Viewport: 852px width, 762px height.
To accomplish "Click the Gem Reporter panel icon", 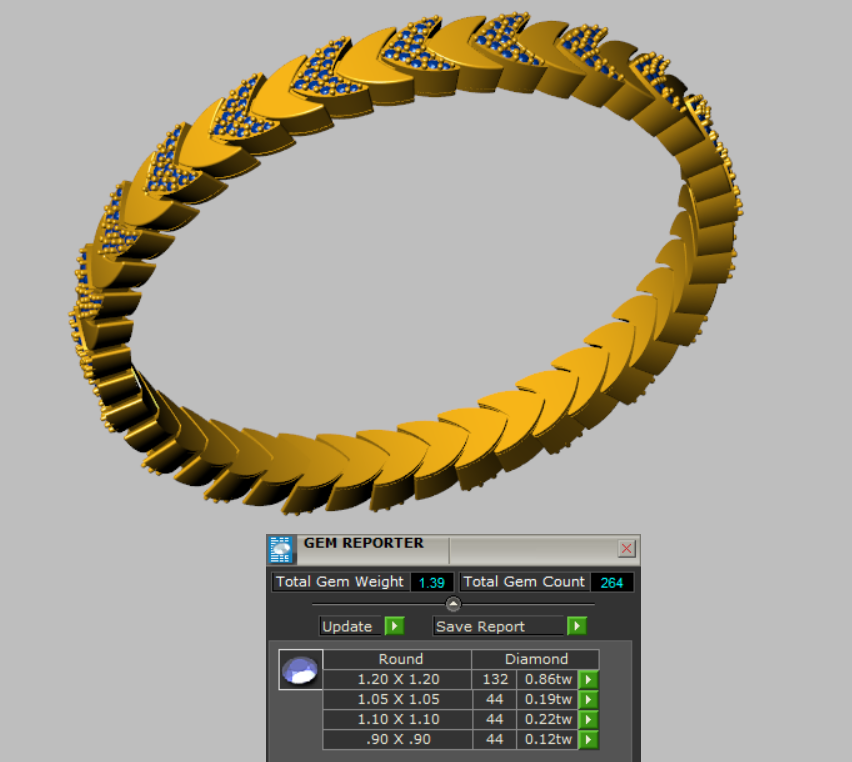I will click(x=281, y=550).
